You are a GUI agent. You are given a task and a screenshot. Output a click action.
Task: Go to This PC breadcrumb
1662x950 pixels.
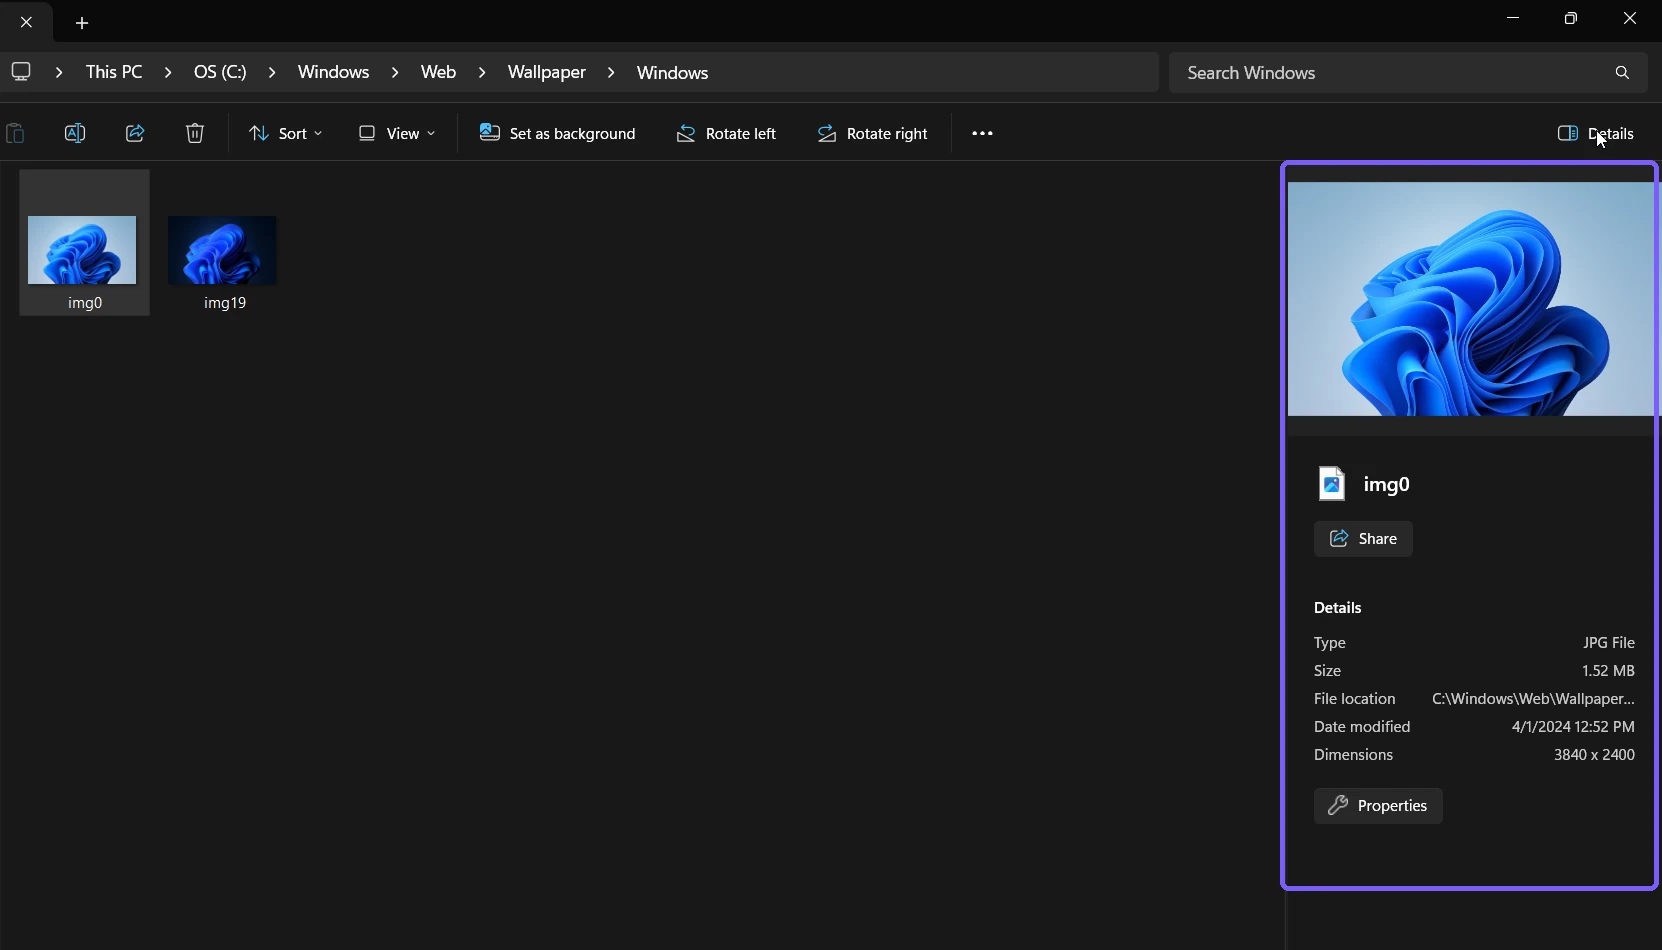pyautogui.click(x=114, y=72)
